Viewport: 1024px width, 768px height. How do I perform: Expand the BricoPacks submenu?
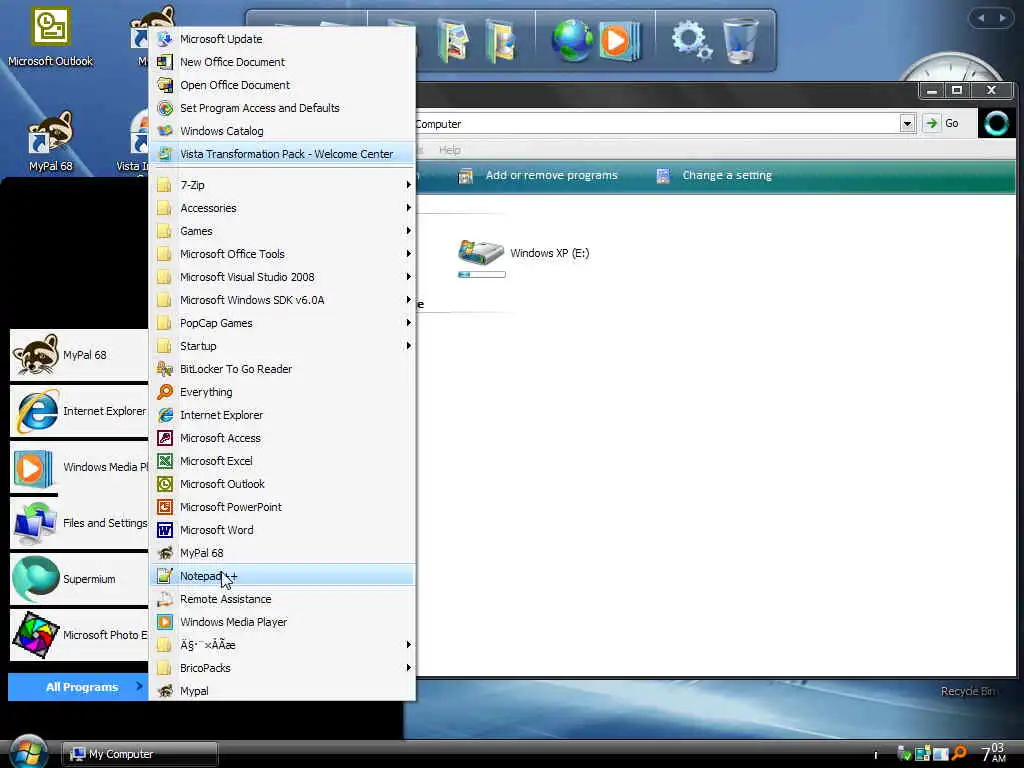[x=283, y=667]
